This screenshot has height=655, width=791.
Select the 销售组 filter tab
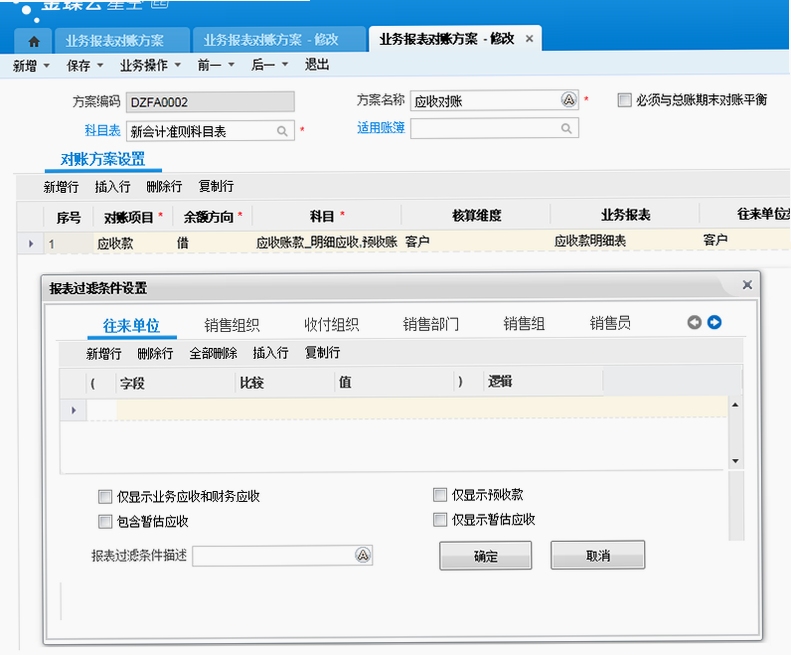524,323
